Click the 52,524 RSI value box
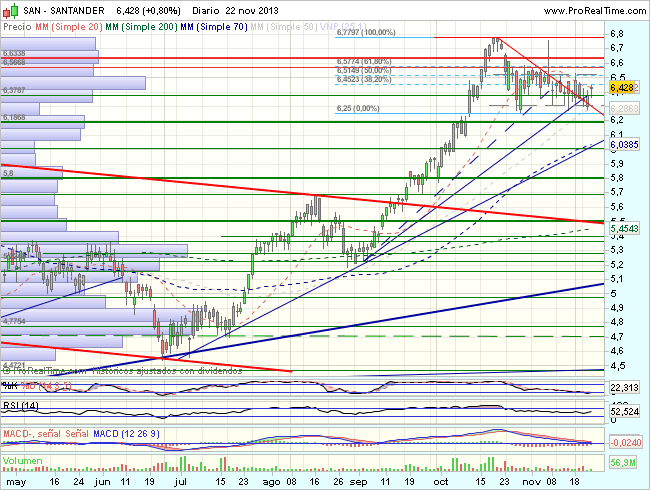Image resolution: width=650 pixels, height=490 pixels. pos(624,412)
